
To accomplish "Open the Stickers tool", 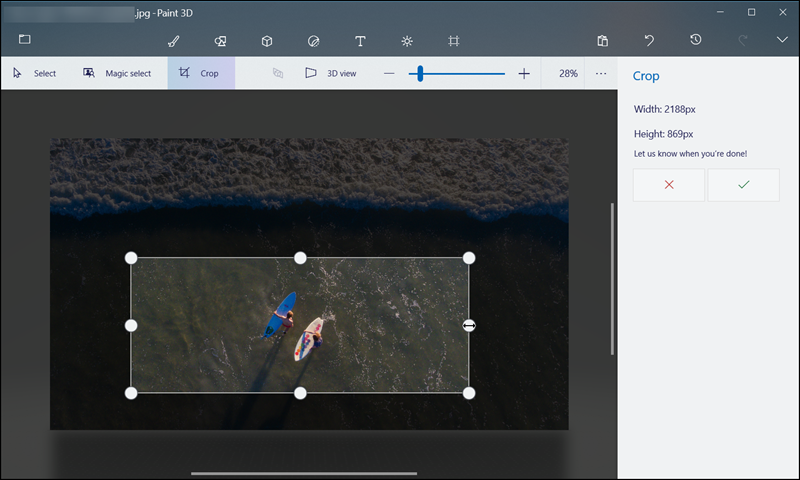I will [313, 41].
